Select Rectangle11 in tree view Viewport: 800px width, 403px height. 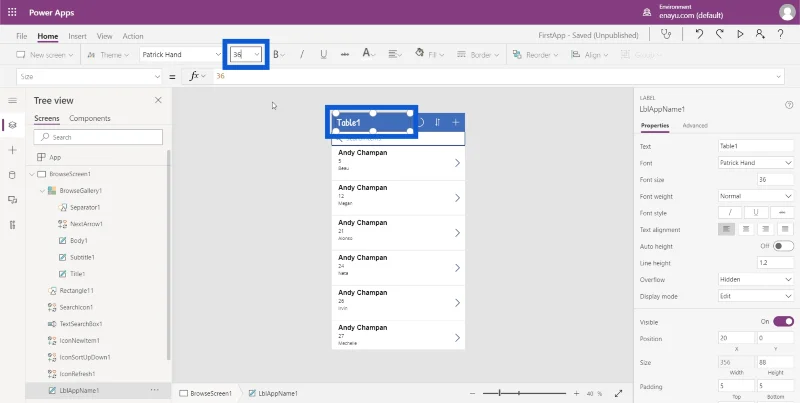pos(77,291)
